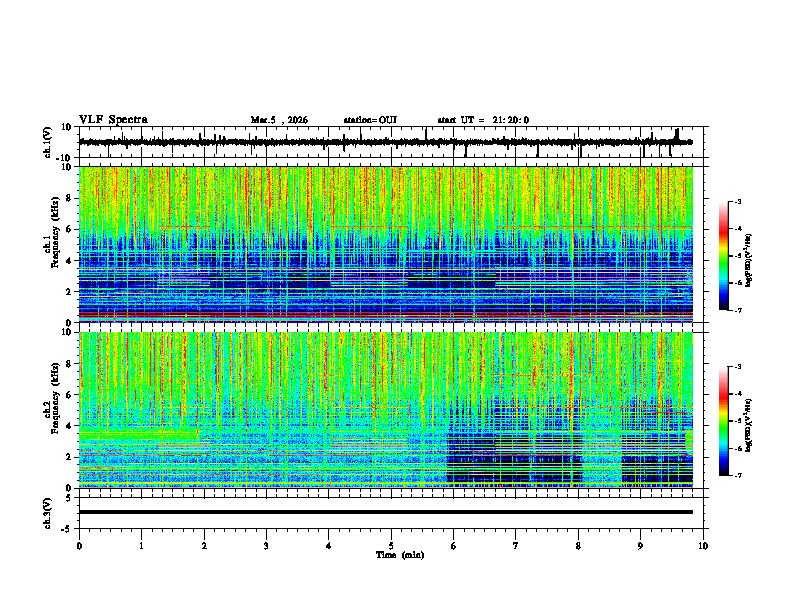Click the "4" kHz tick on ch.1 spectrogram
This screenshot has width=792, height=612.
[69, 261]
